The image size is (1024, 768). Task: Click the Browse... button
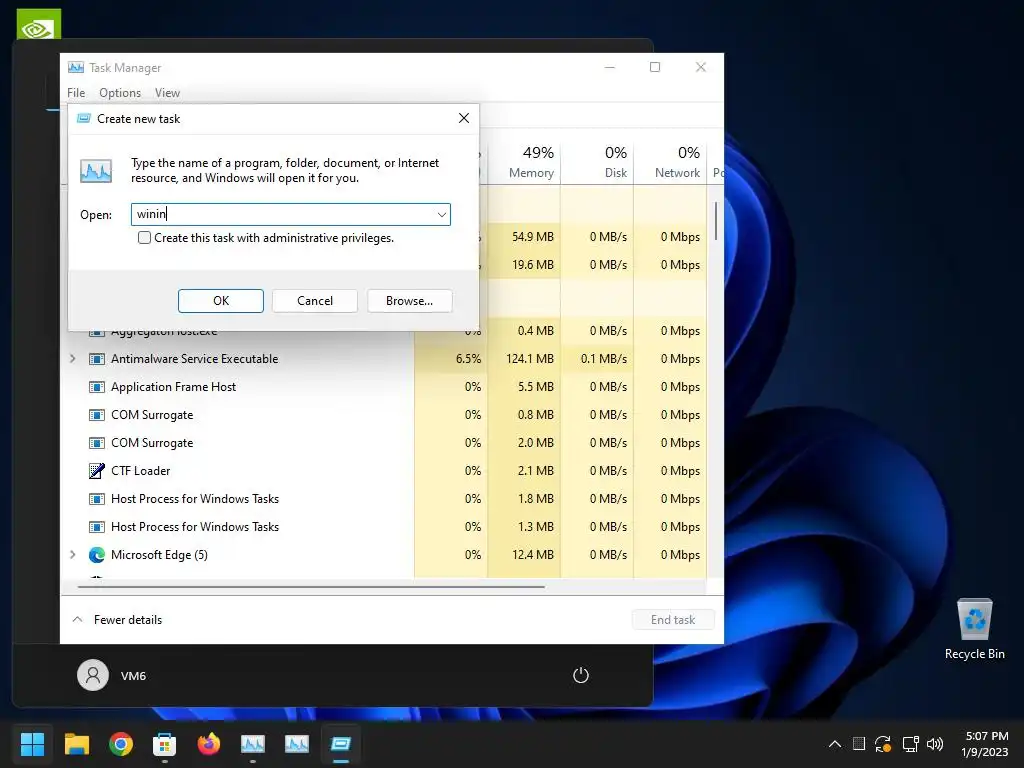[409, 300]
